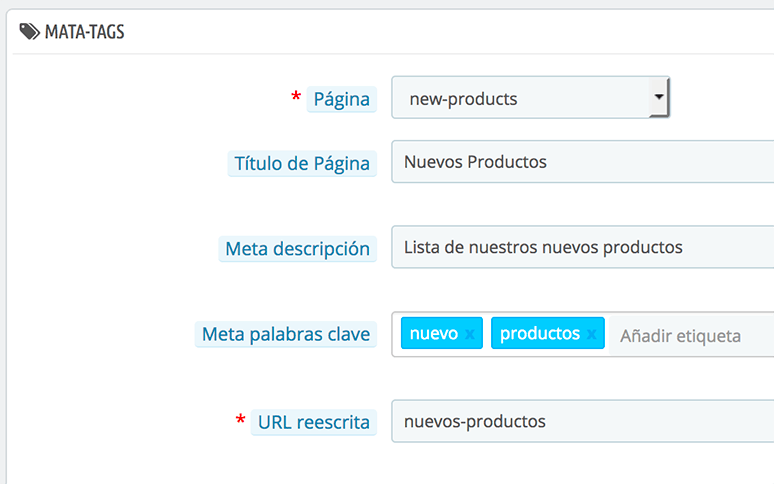Click the 'URL reescrita' label
Image resolution: width=774 pixels, height=484 pixels.
(x=314, y=422)
